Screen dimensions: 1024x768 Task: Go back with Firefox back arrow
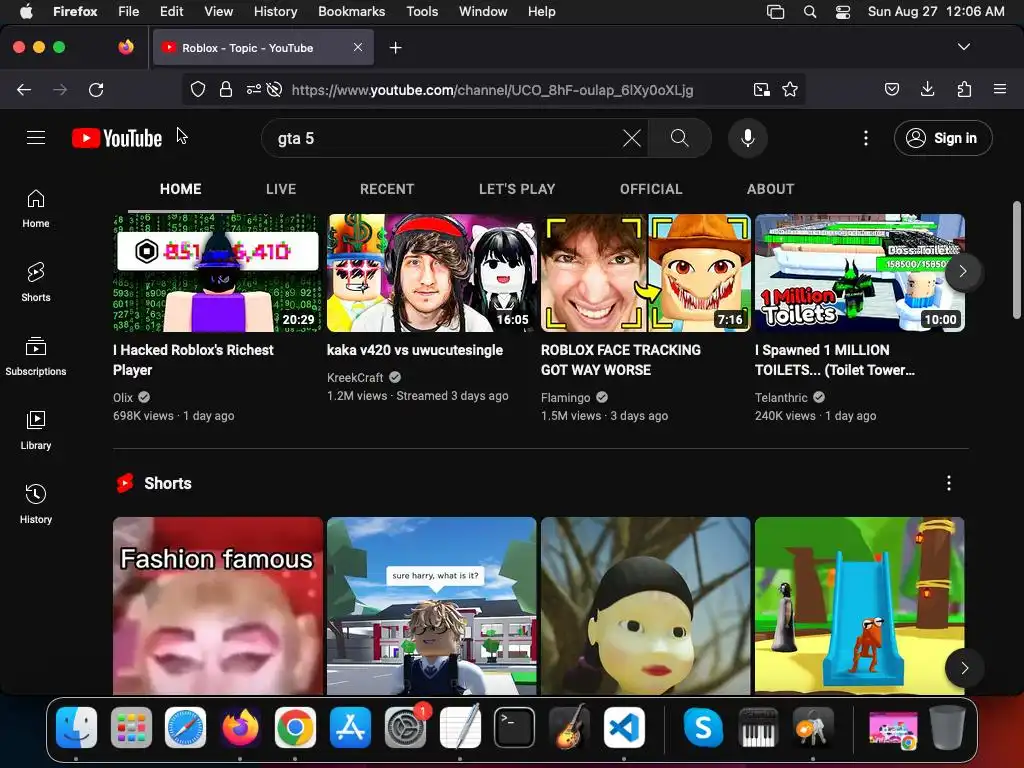(x=24, y=89)
